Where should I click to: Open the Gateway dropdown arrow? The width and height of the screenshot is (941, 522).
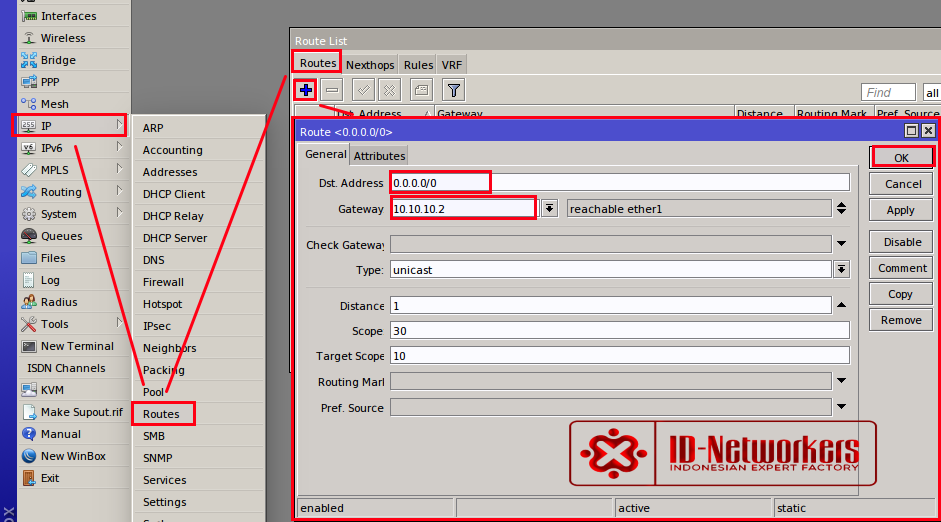549,208
